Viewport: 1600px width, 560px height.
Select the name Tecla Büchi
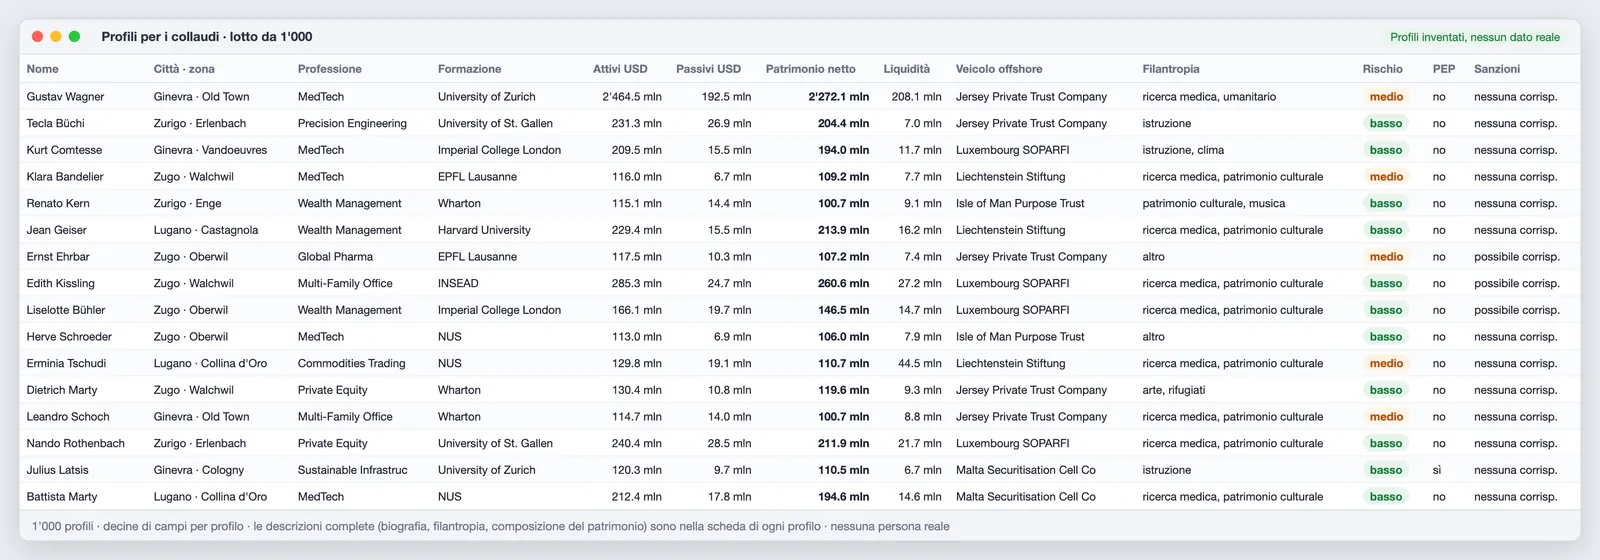point(55,123)
